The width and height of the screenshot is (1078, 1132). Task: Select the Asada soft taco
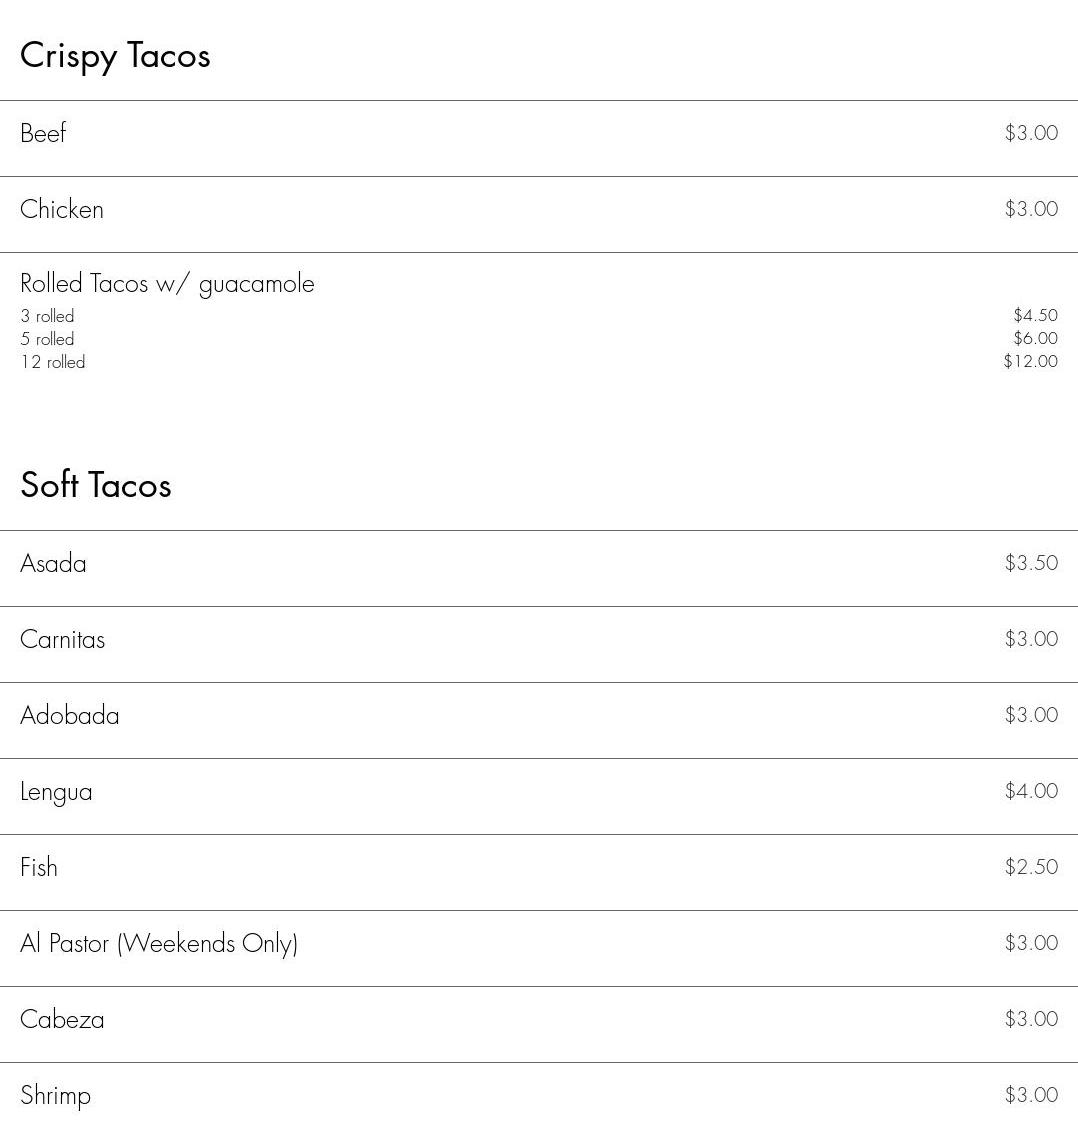point(53,563)
